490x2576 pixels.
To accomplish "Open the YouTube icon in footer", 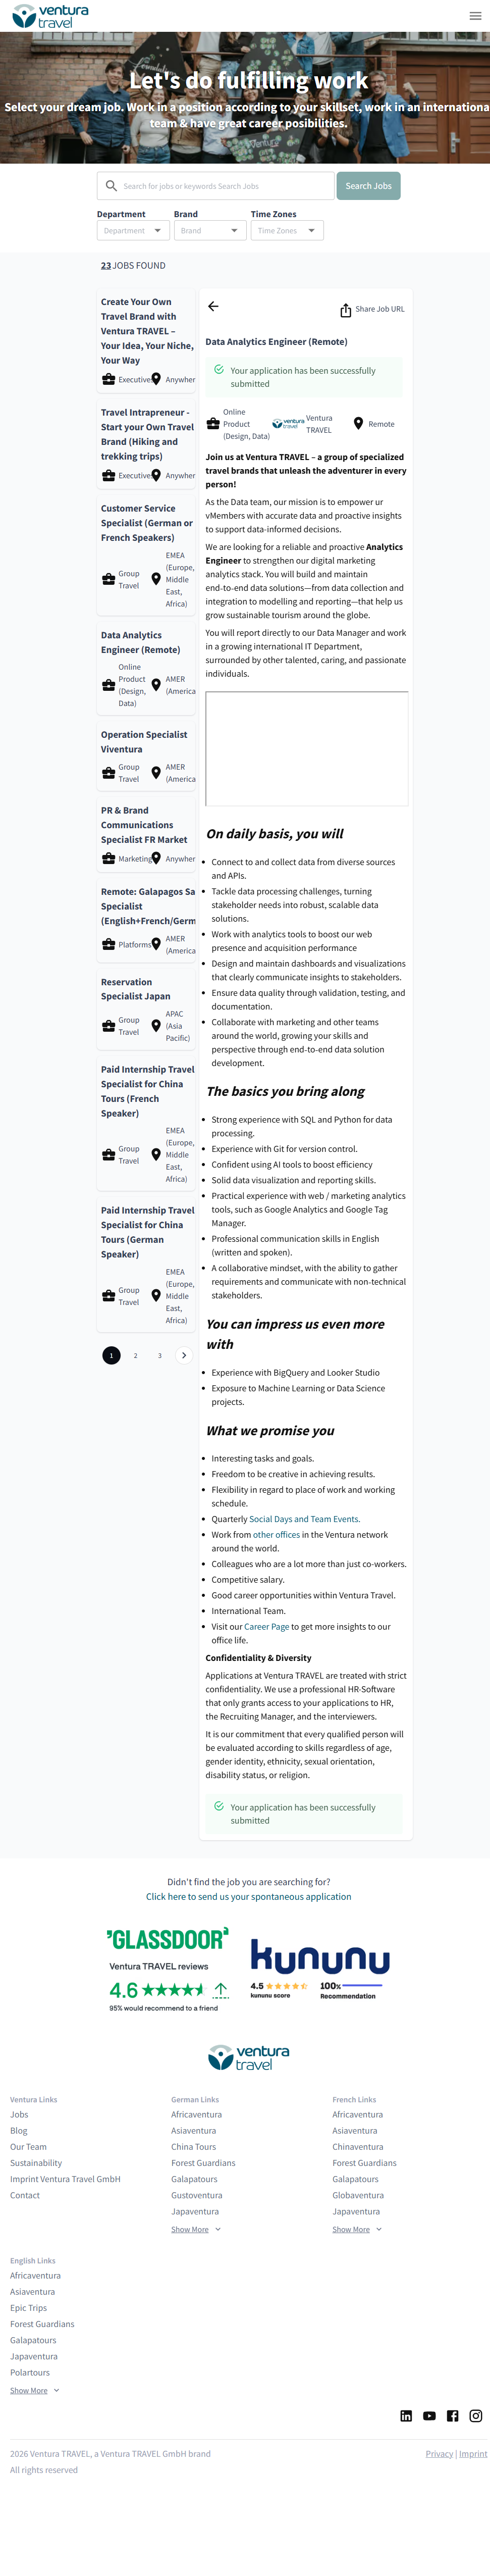I will tap(429, 2415).
